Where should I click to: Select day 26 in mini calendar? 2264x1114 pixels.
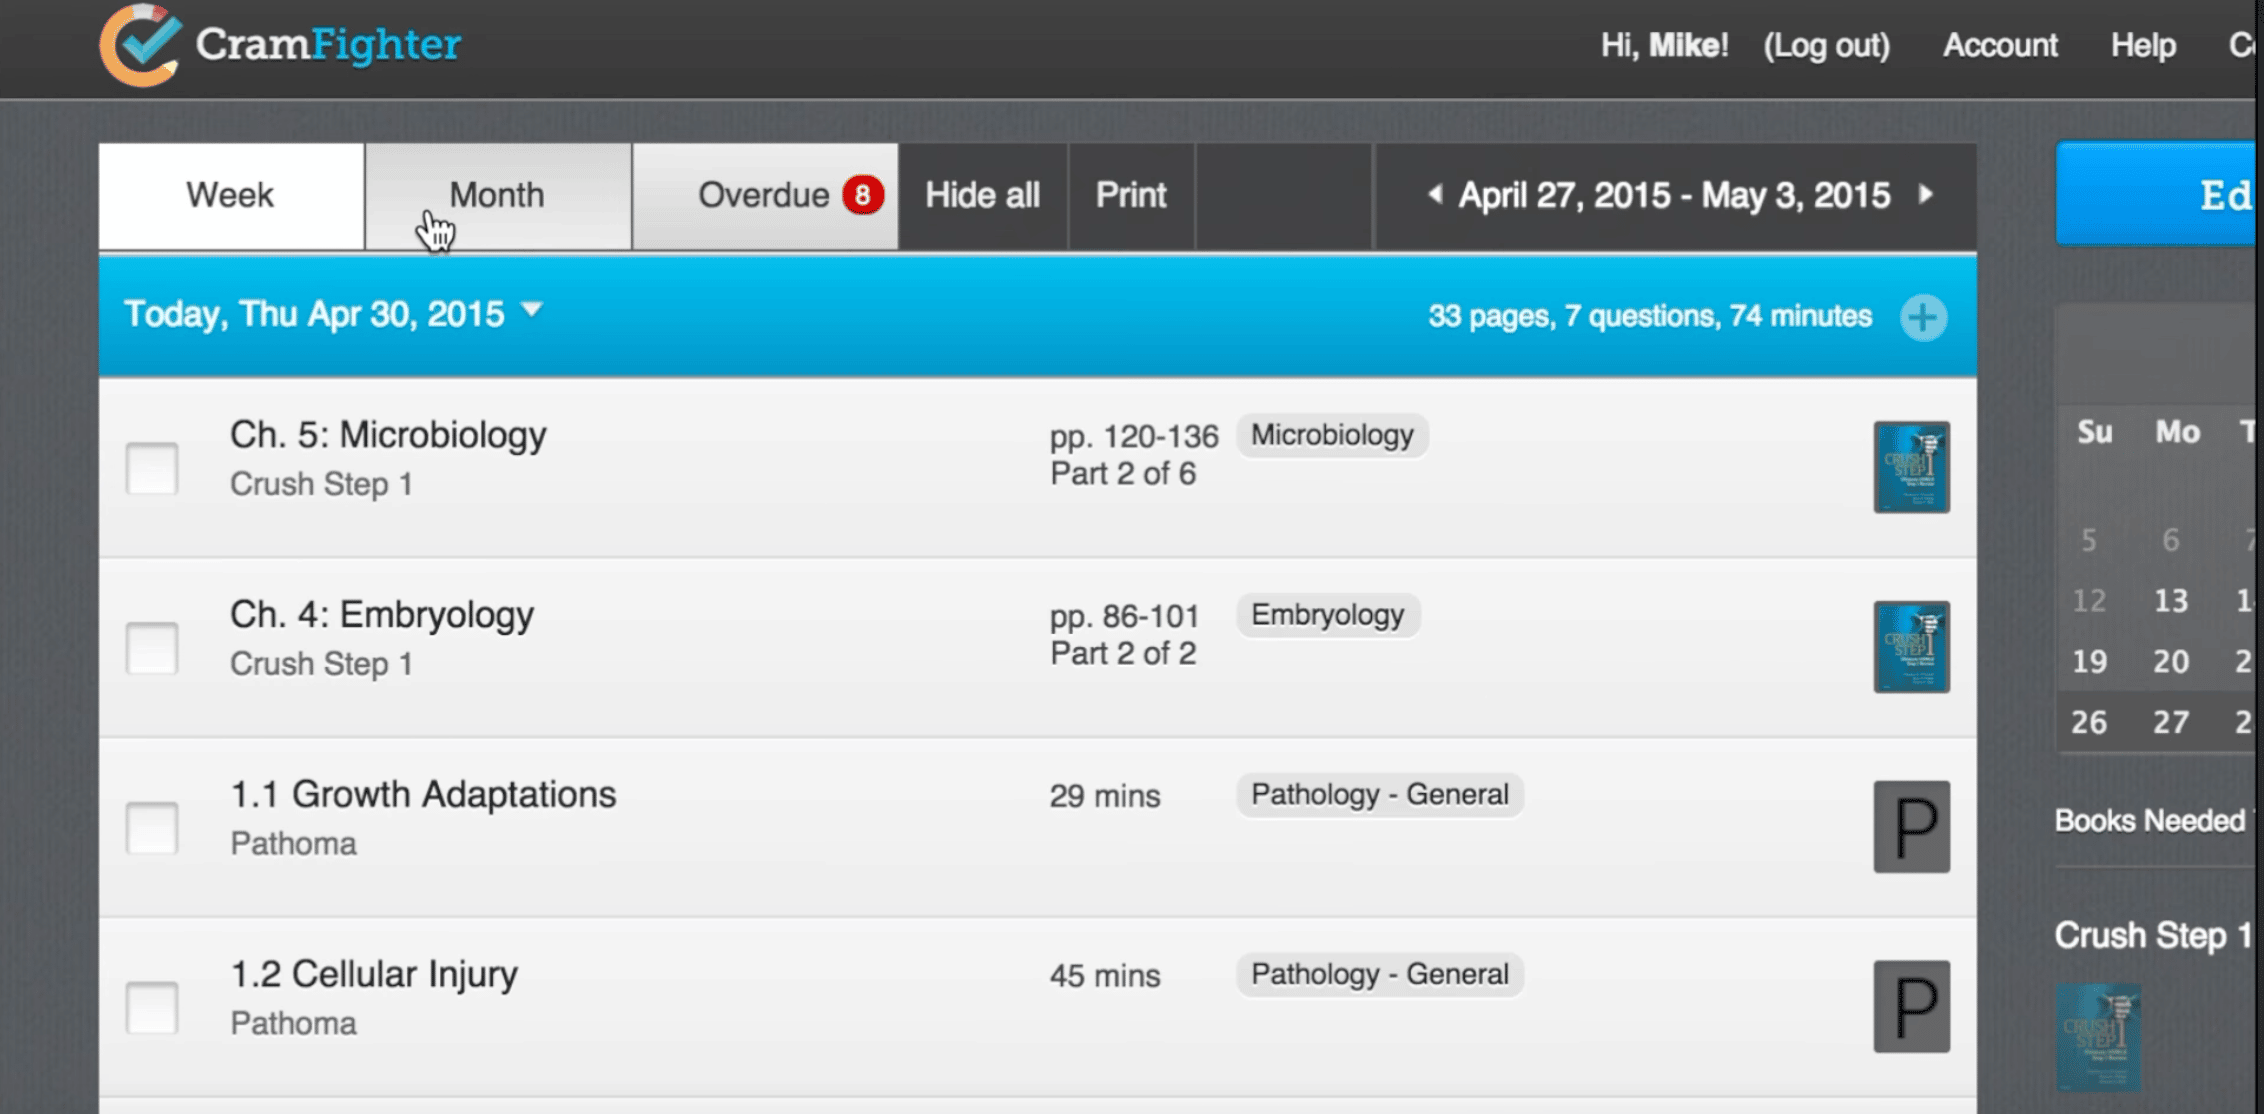pos(2089,723)
